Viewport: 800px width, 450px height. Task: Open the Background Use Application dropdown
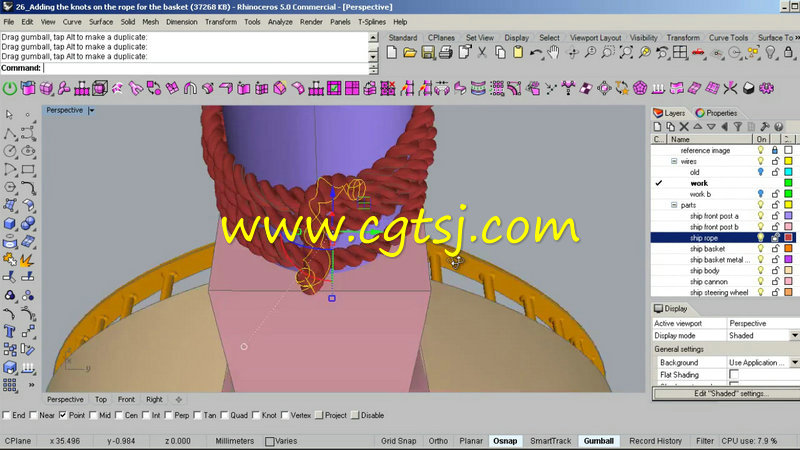[x=794, y=362]
